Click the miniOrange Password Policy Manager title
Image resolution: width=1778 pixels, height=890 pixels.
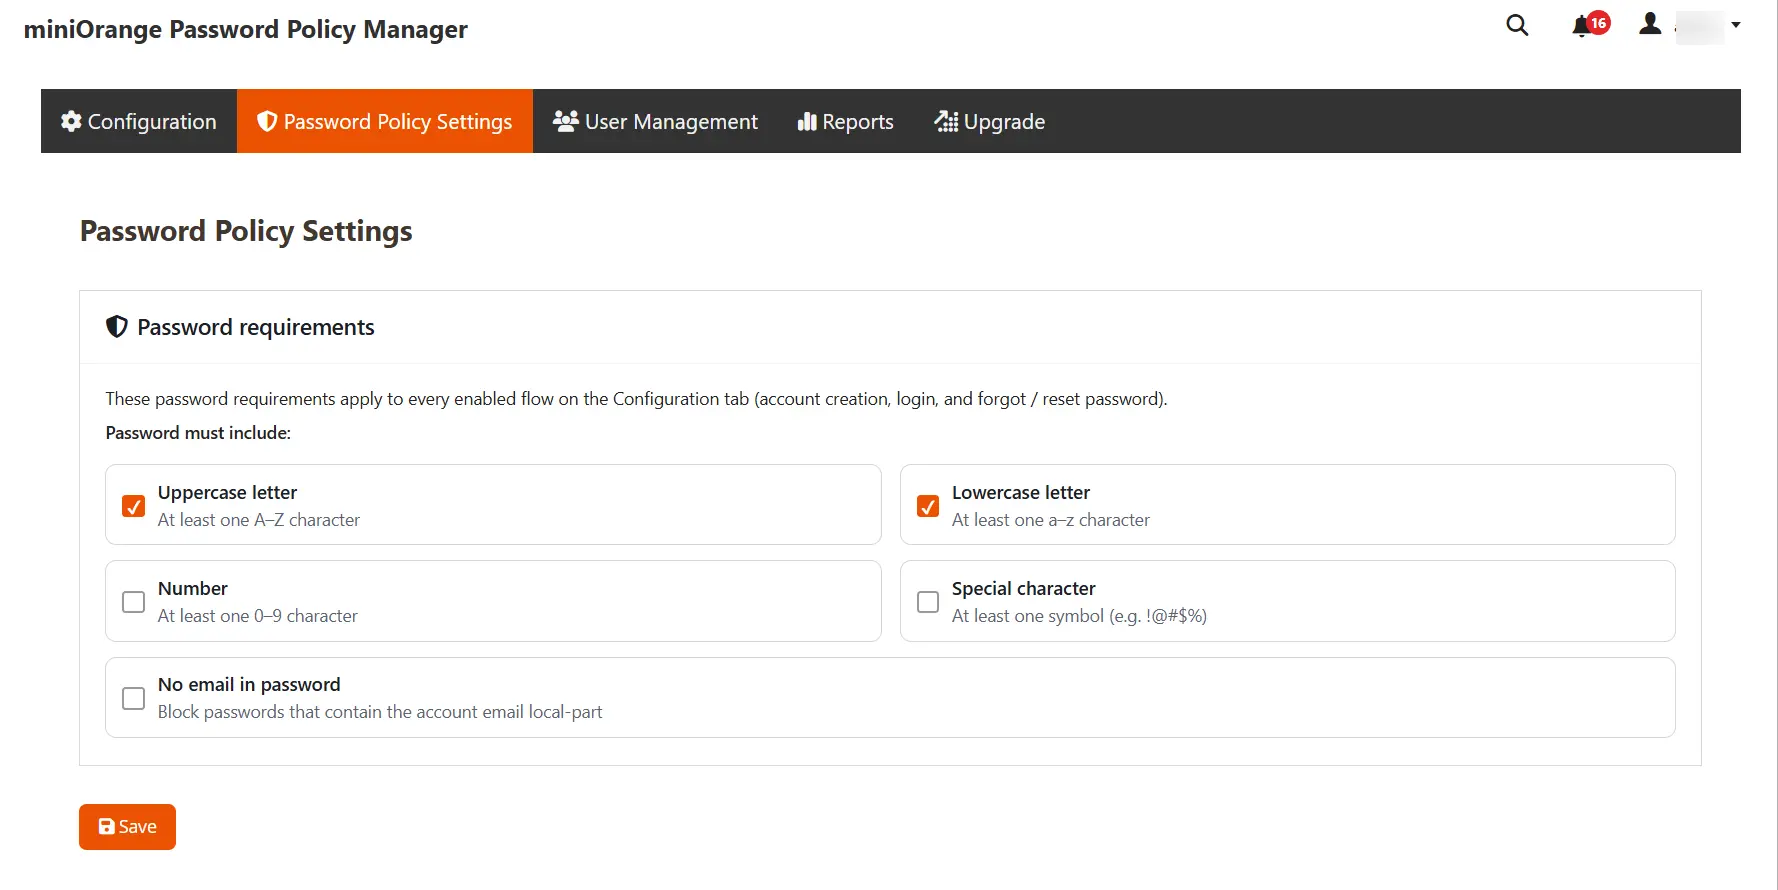pyautogui.click(x=245, y=30)
